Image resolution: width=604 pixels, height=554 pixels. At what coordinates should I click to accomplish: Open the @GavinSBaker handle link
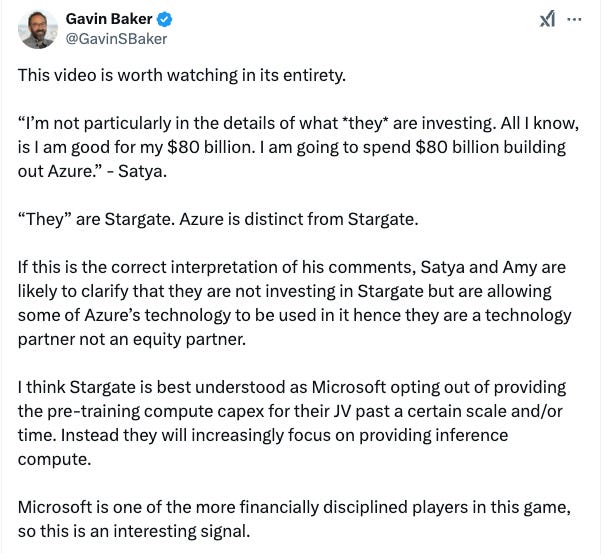pos(116,39)
